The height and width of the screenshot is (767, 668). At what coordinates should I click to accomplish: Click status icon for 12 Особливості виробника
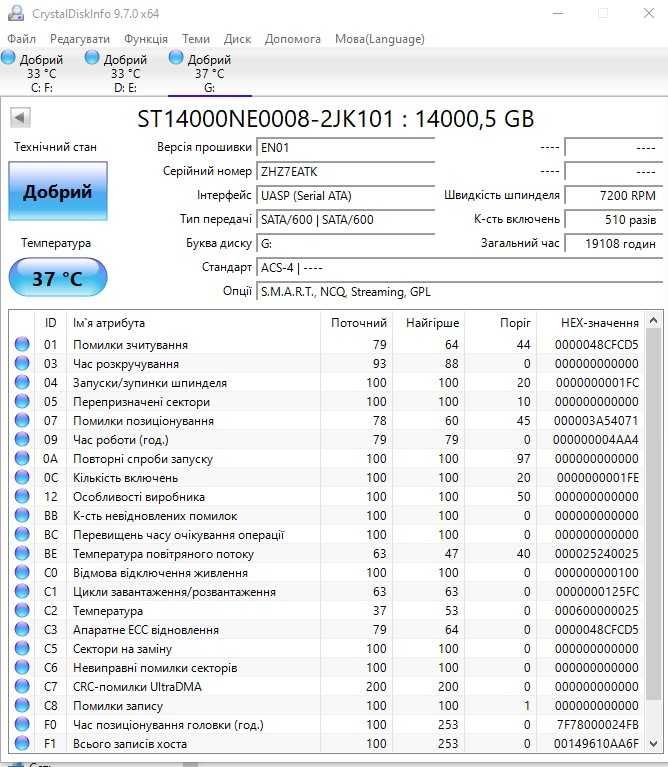coord(22,496)
